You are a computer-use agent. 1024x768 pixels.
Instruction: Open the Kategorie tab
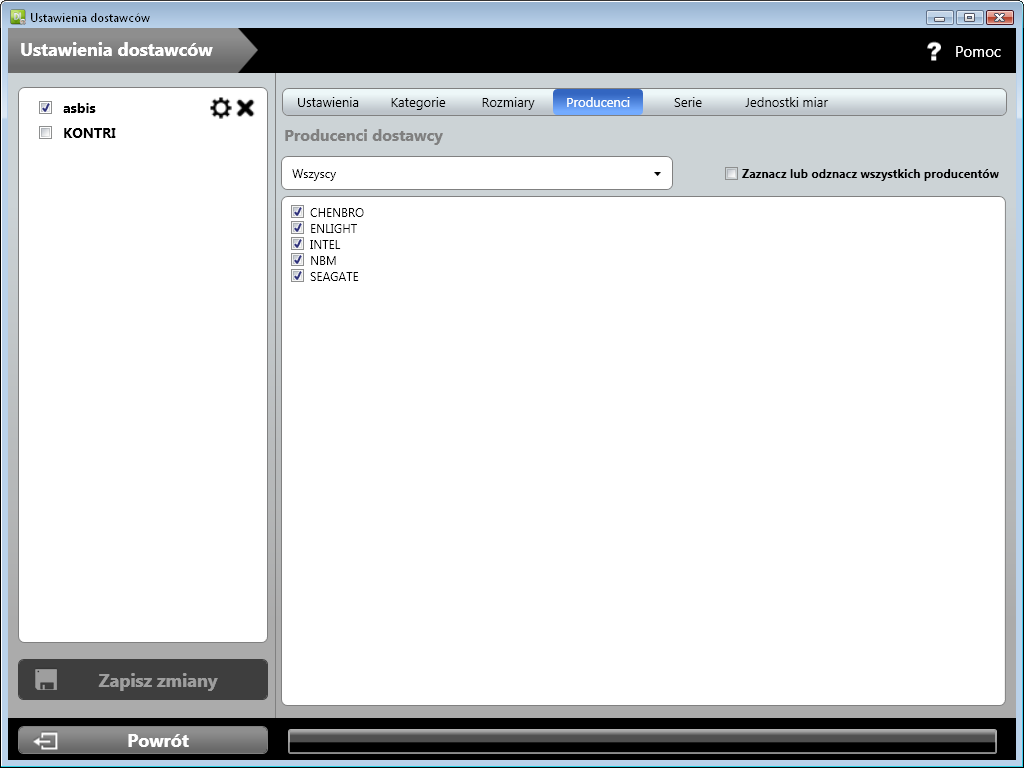418,103
